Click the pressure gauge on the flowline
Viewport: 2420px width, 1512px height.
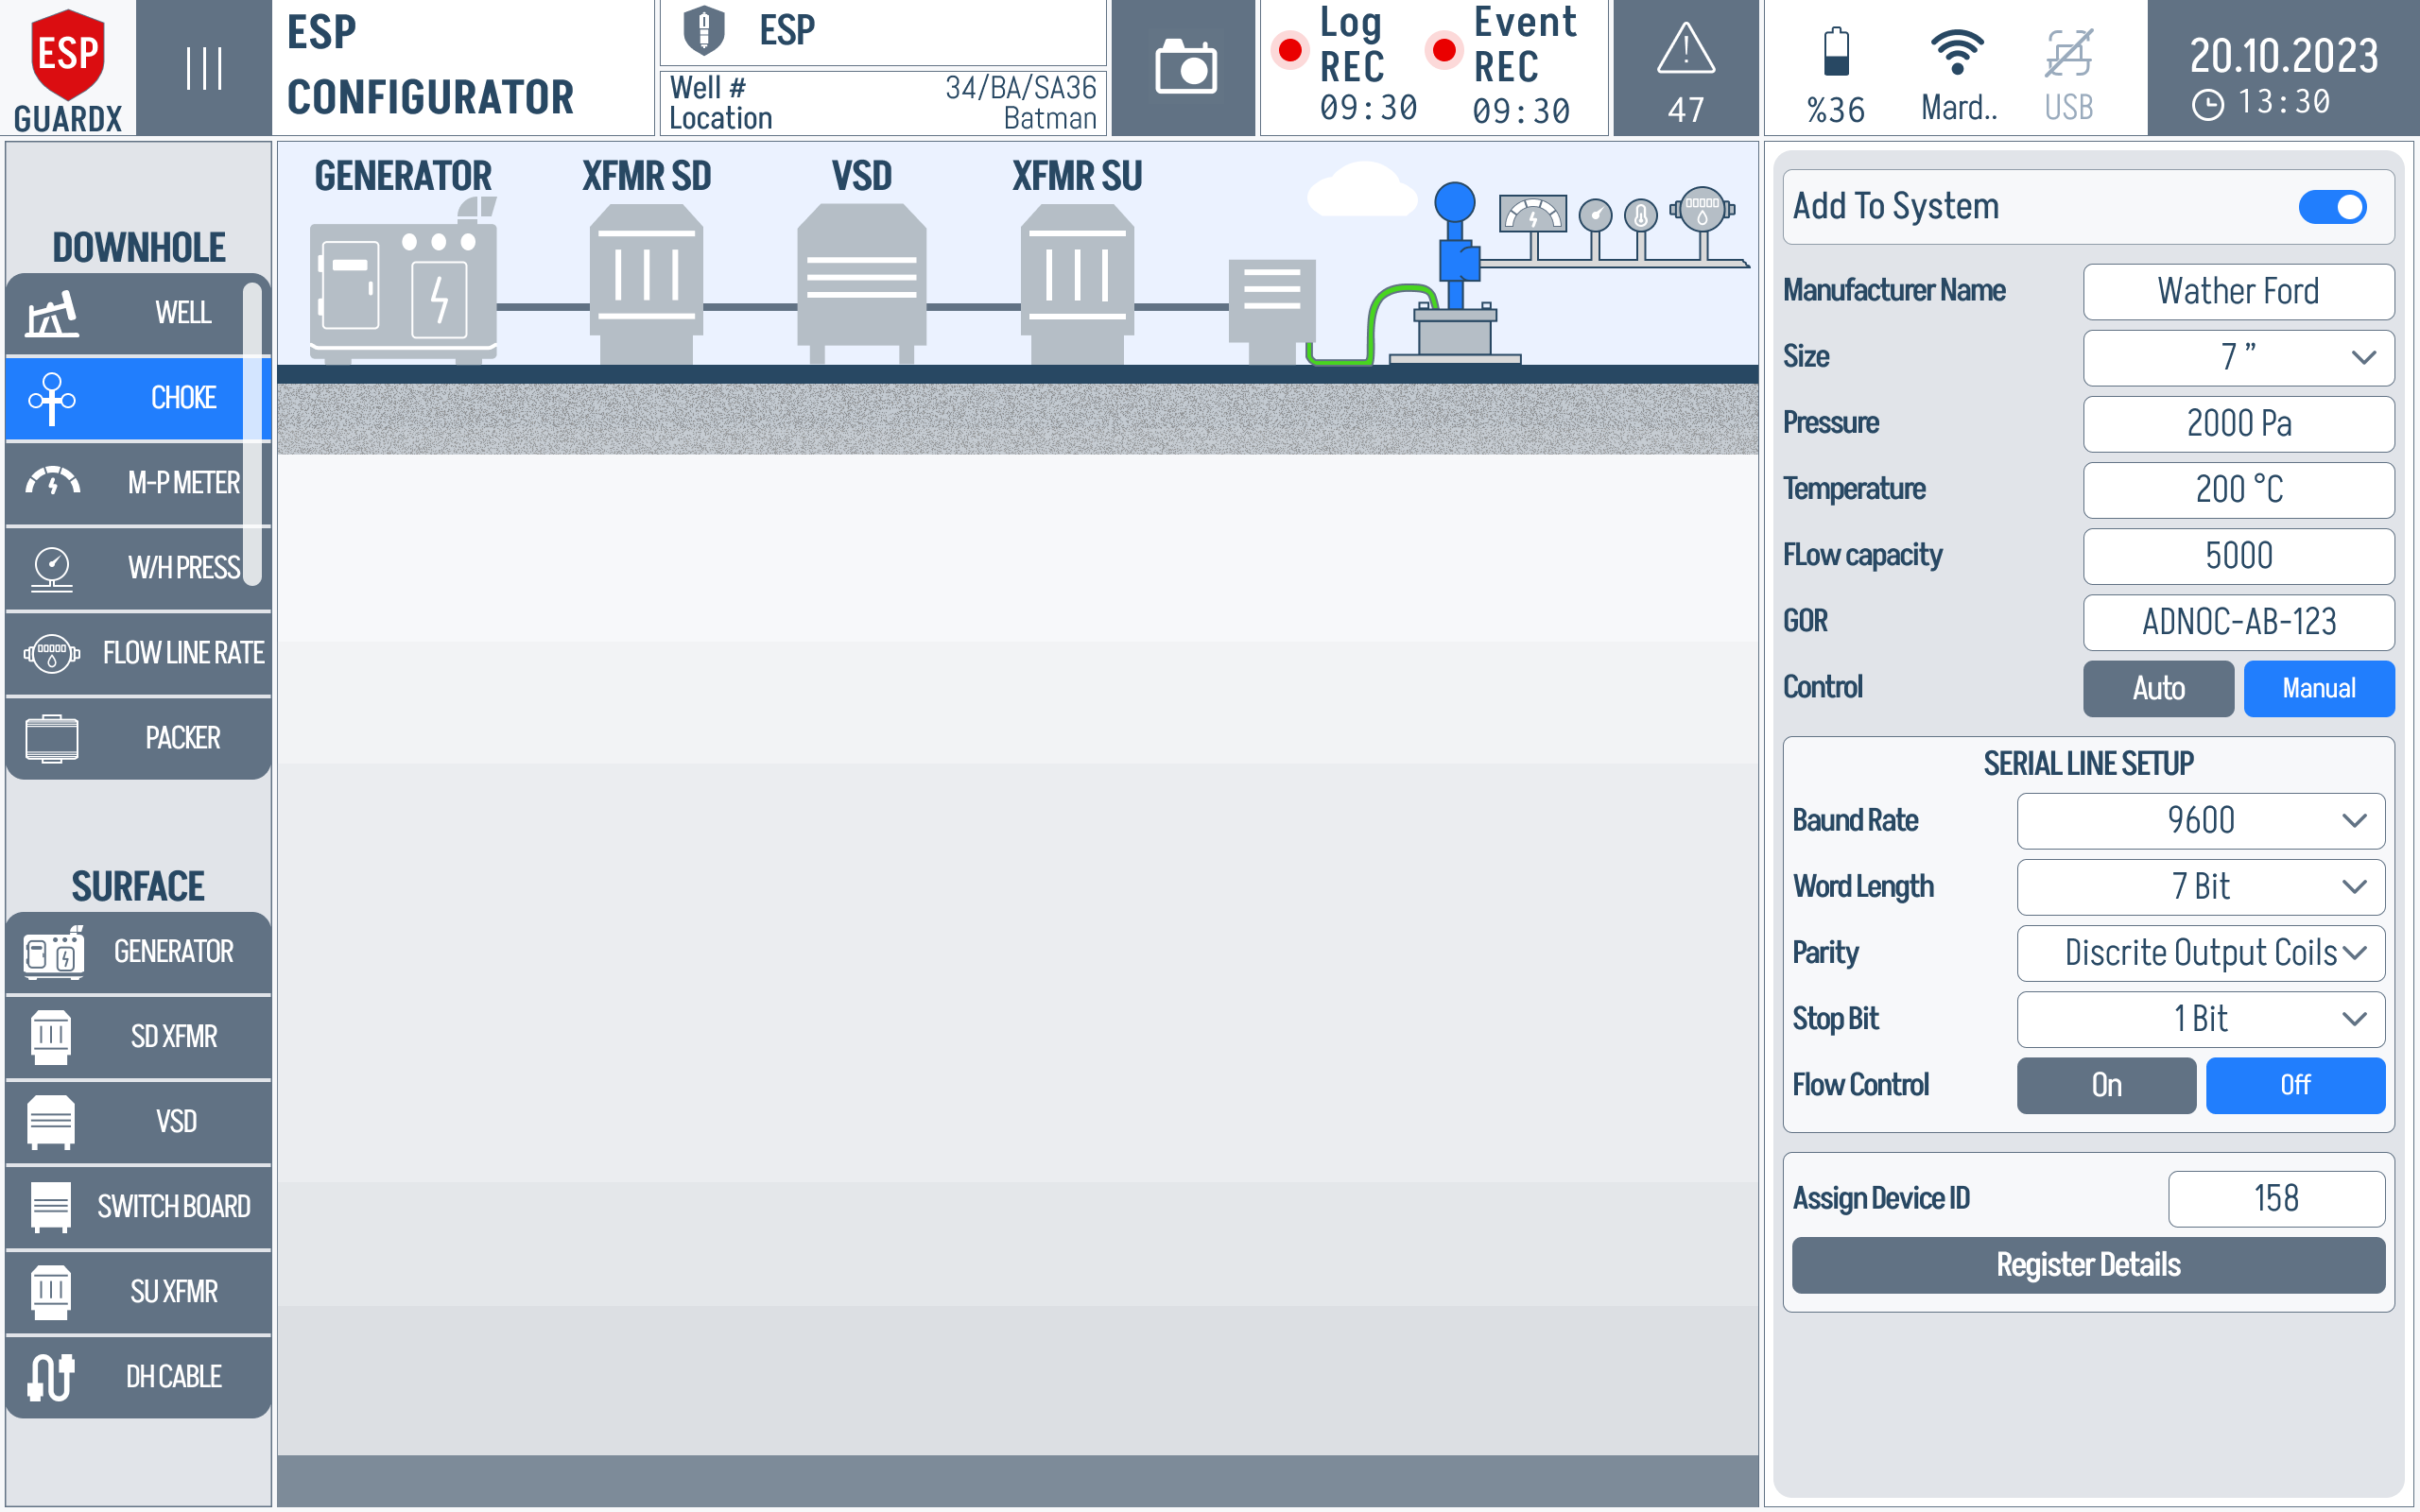1595,214
